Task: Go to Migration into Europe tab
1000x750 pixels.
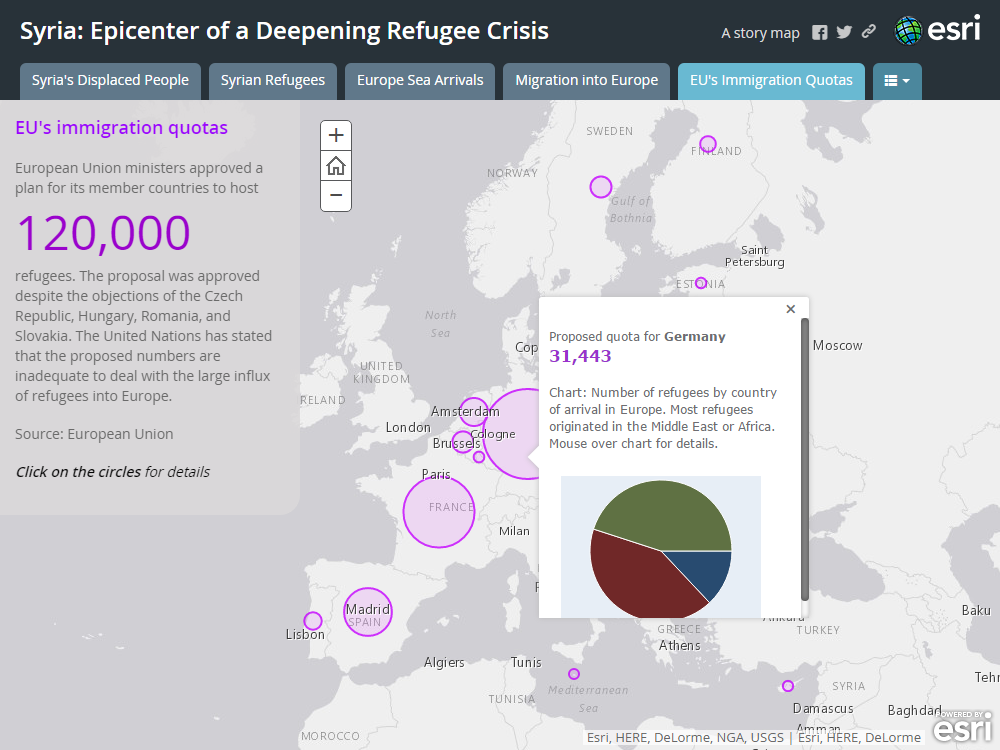Action: (x=586, y=81)
